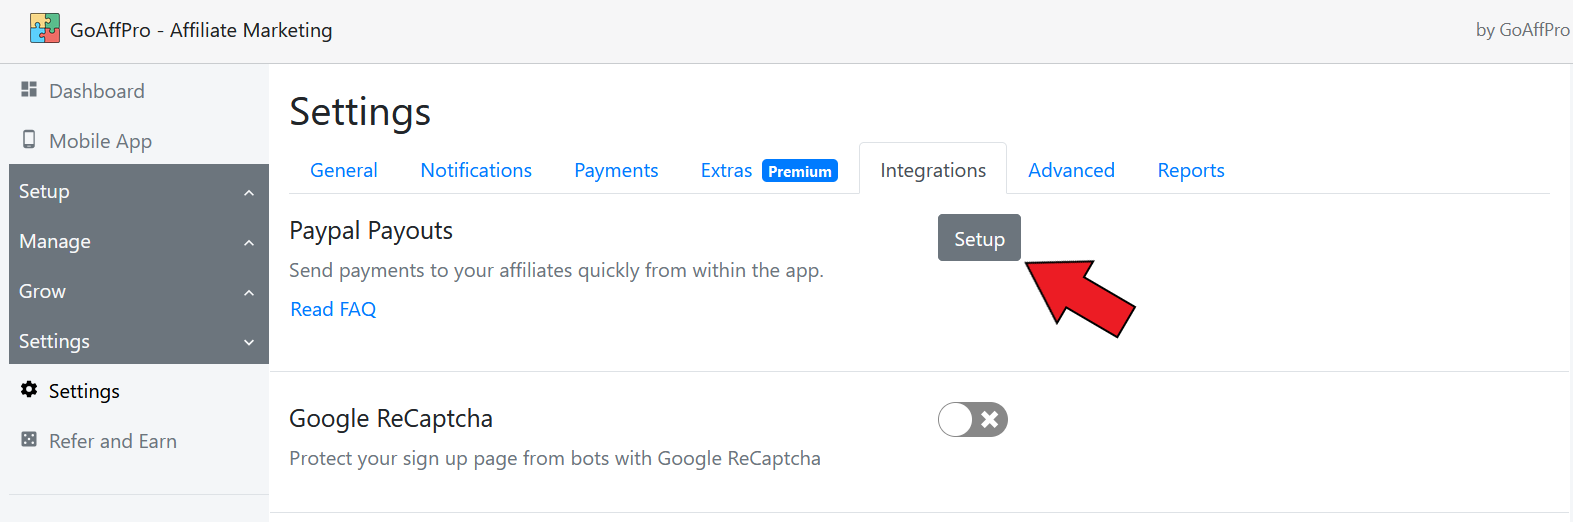The width and height of the screenshot is (1573, 522).
Task: Collapse the Settings sidebar section chevron
Action: (x=249, y=342)
